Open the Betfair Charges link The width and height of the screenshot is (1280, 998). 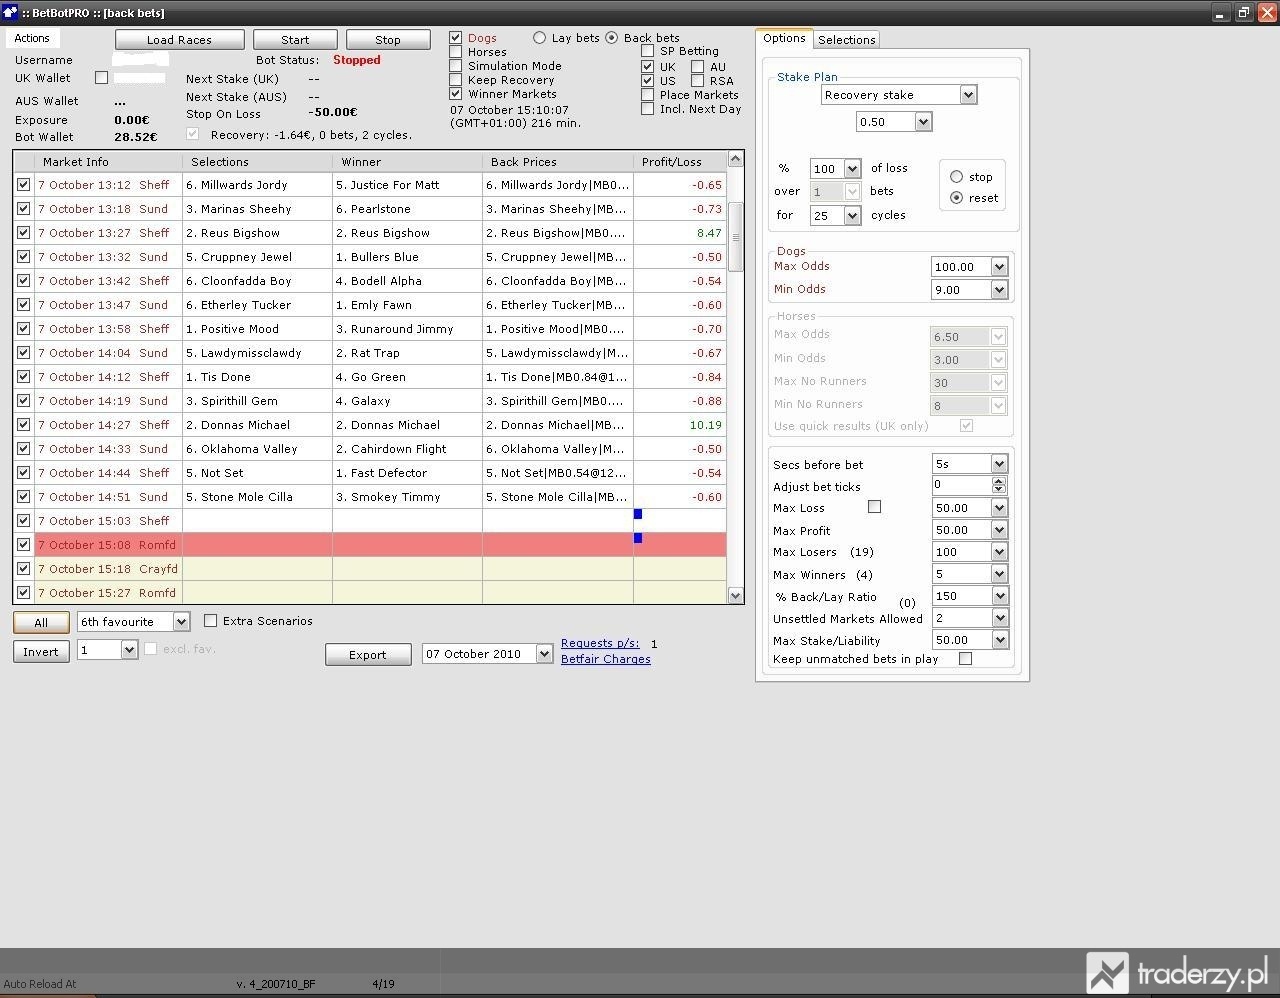pos(606,659)
